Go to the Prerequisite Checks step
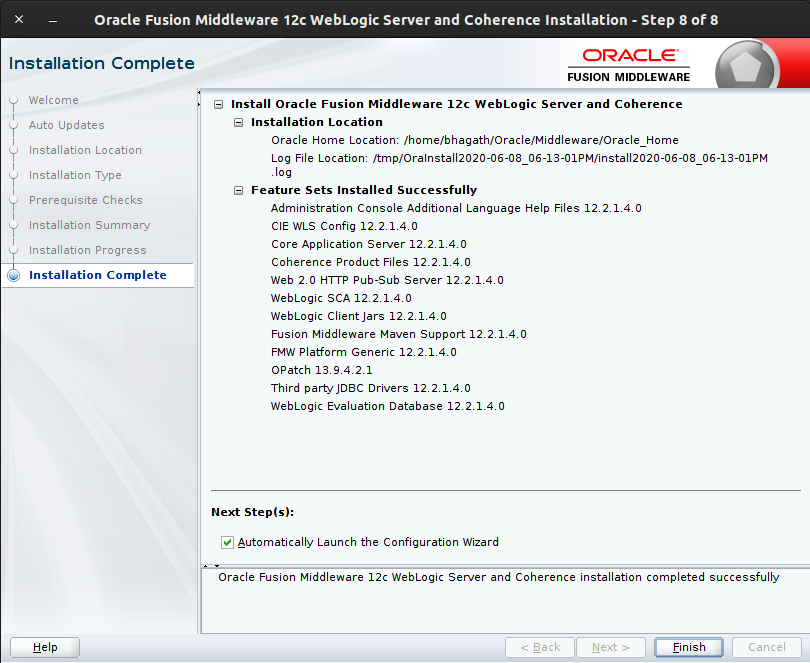This screenshot has height=663, width=810. (x=86, y=200)
